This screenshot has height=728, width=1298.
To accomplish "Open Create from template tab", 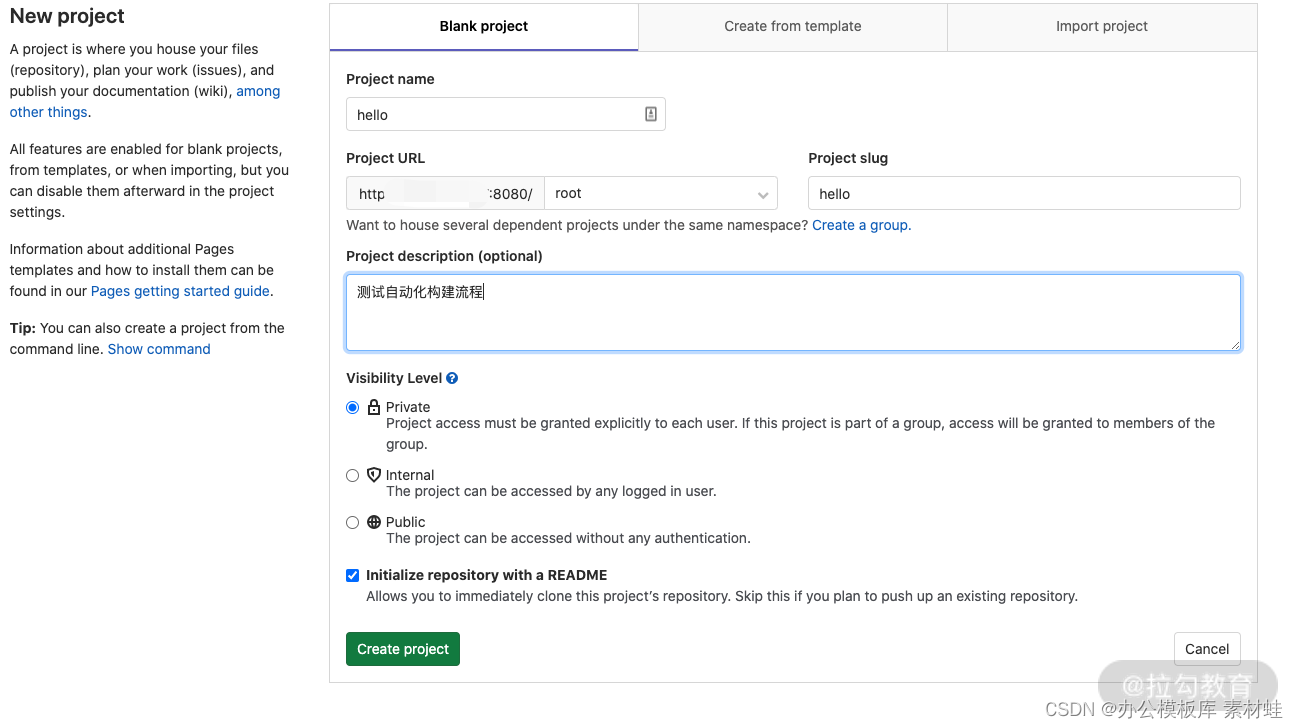I will tap(792, 27).
